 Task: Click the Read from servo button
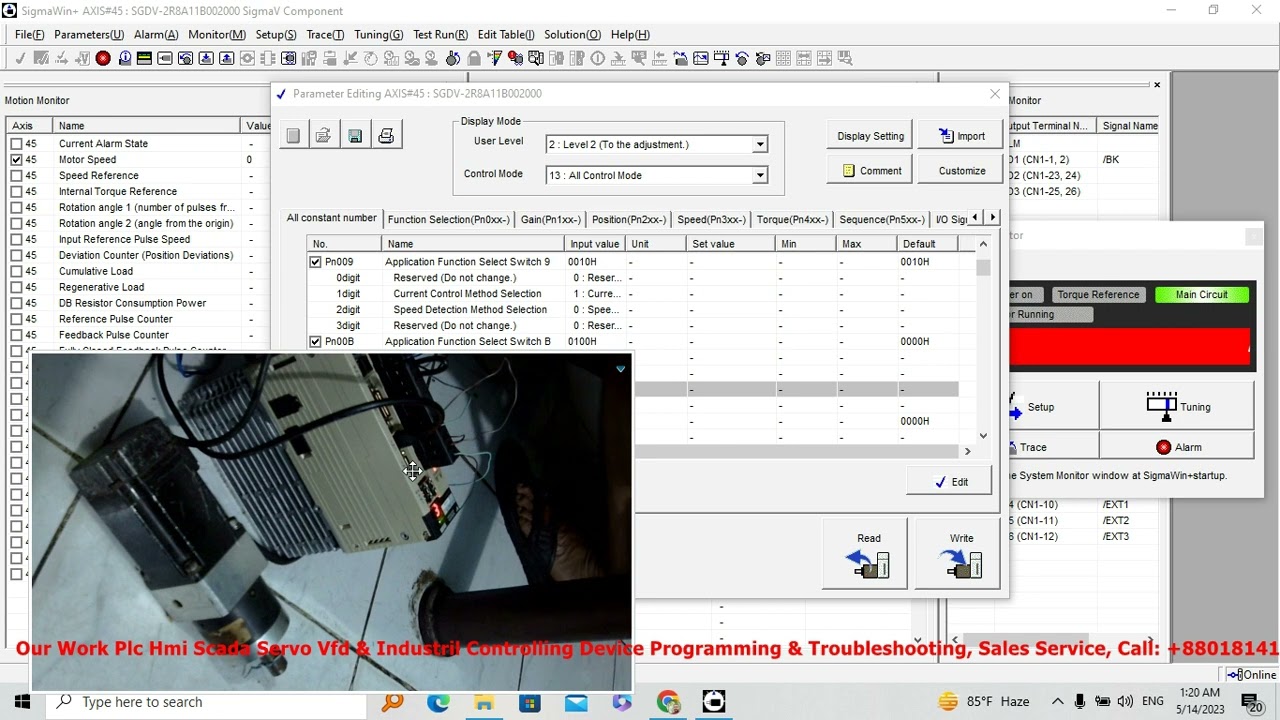pyautogui.click(x=866, y=553)
